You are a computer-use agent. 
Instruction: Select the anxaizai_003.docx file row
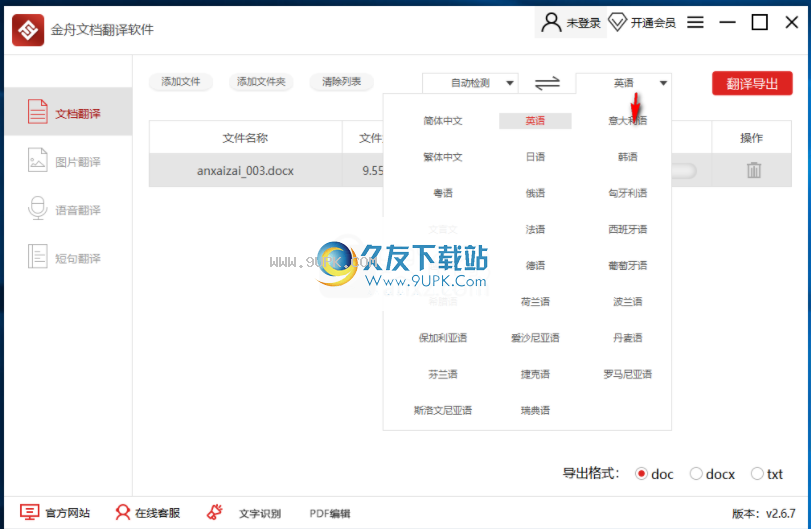coord(470,170)
